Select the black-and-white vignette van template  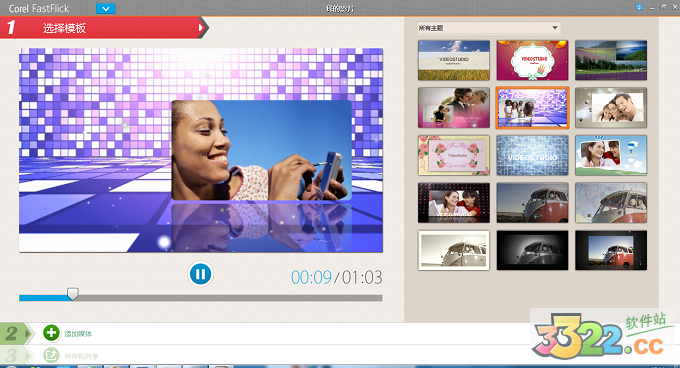coord(532,250)
